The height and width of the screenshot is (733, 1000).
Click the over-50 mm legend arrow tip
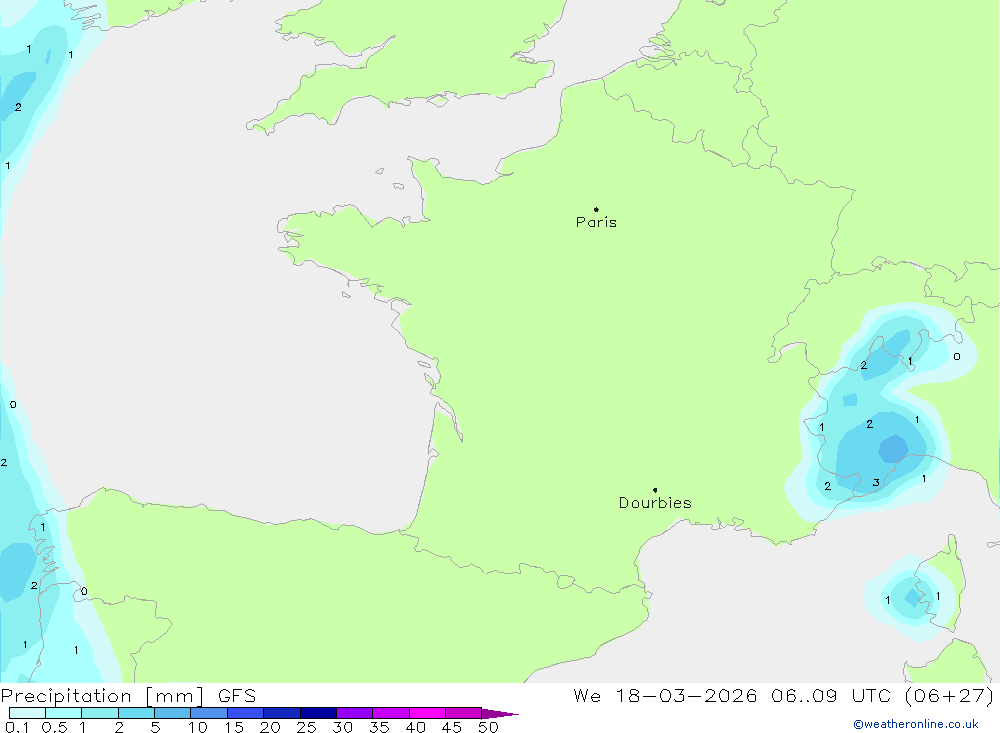[x=500, y=714]
